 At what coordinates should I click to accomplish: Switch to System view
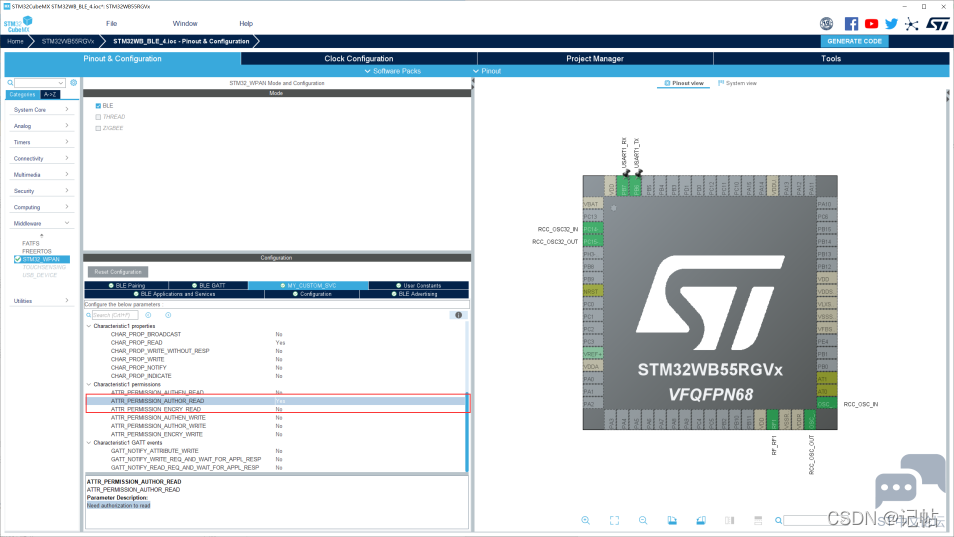click(x=737, y=83)
